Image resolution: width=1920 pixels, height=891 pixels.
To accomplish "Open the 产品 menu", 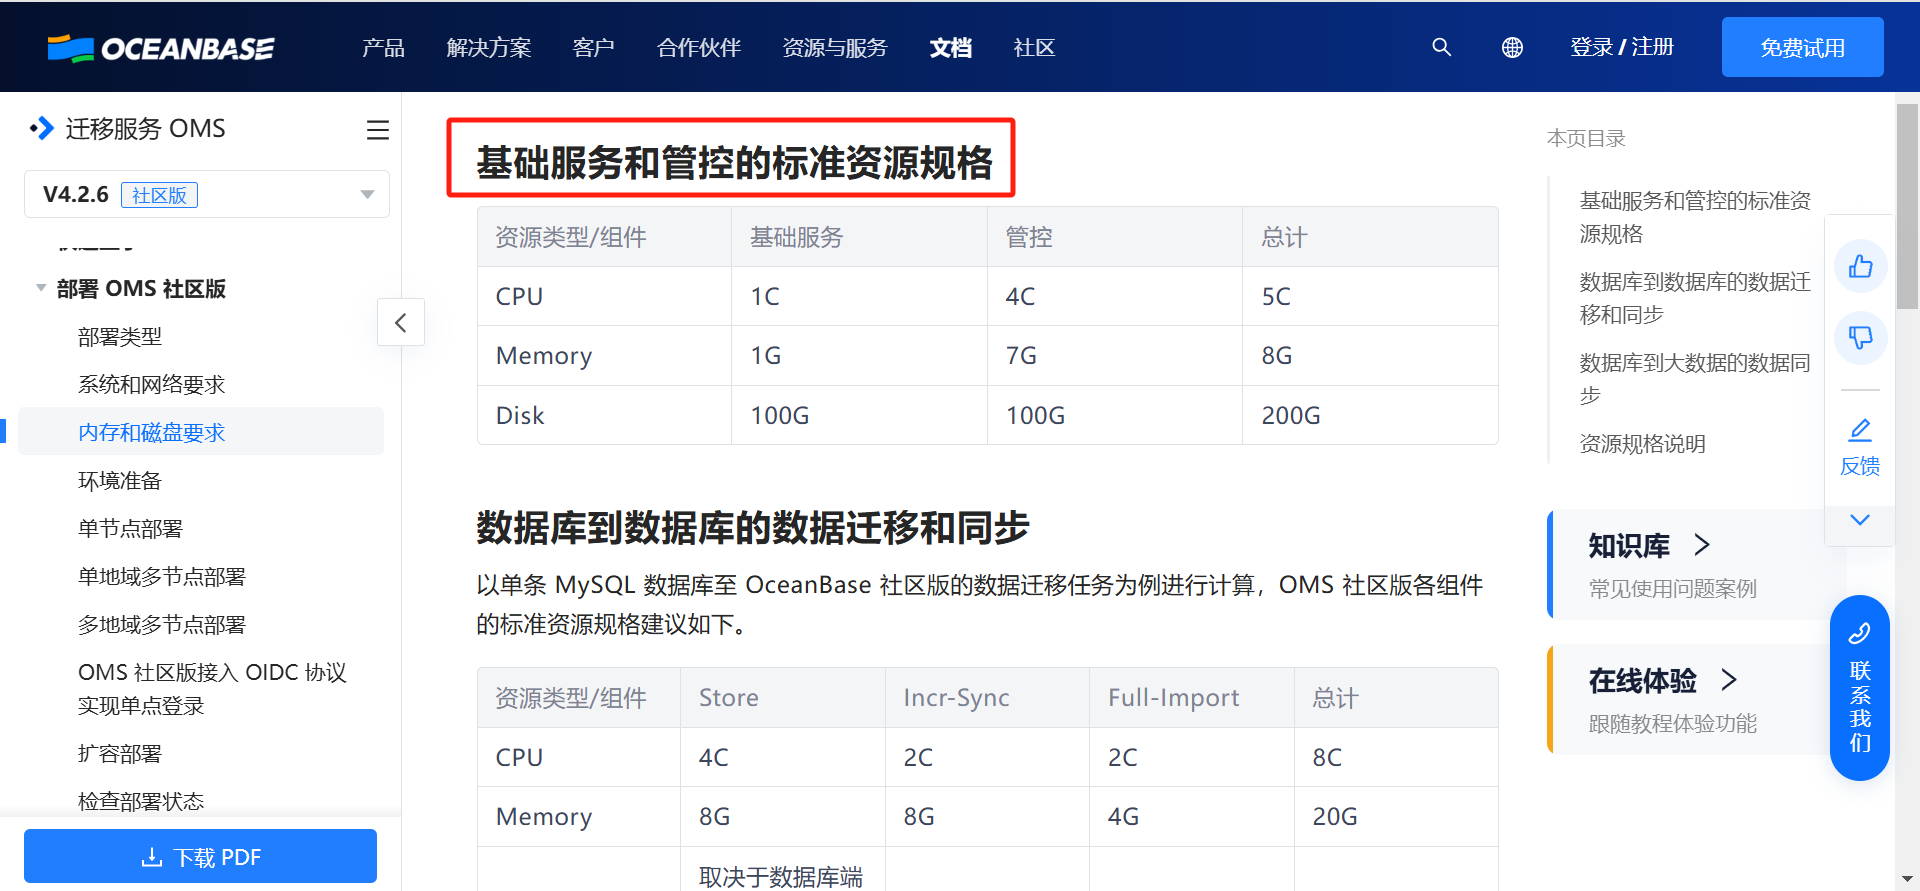I will point(383,47).
